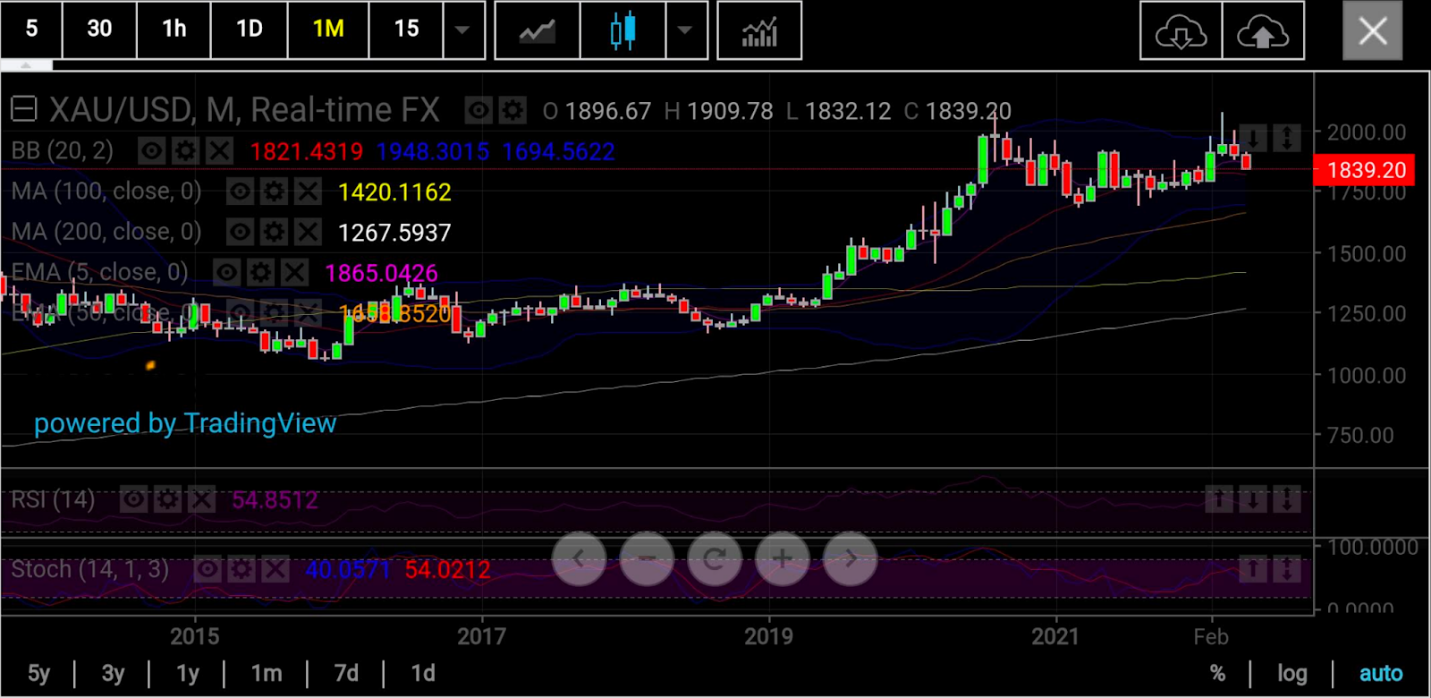The width and height of the screenshot is (1431, 698).
Task: Toggle visibility eye of XAU/USD series
Action: 479,110
